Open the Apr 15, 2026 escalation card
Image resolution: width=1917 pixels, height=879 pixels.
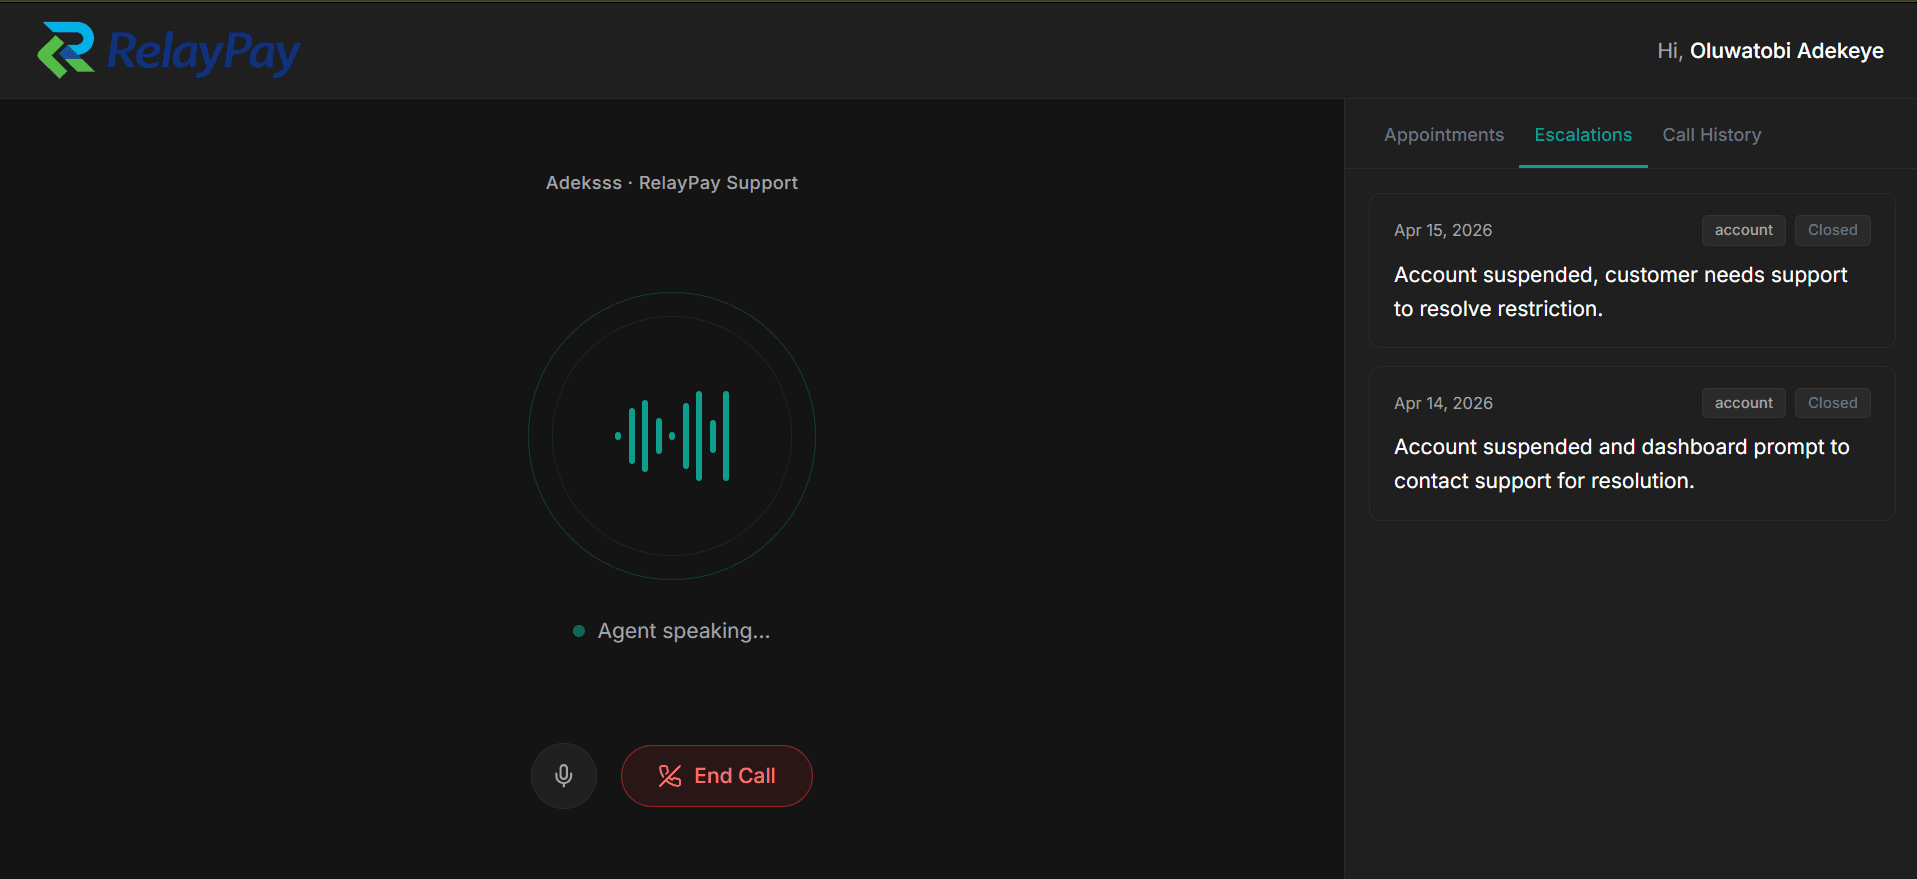pos(1632,270)
